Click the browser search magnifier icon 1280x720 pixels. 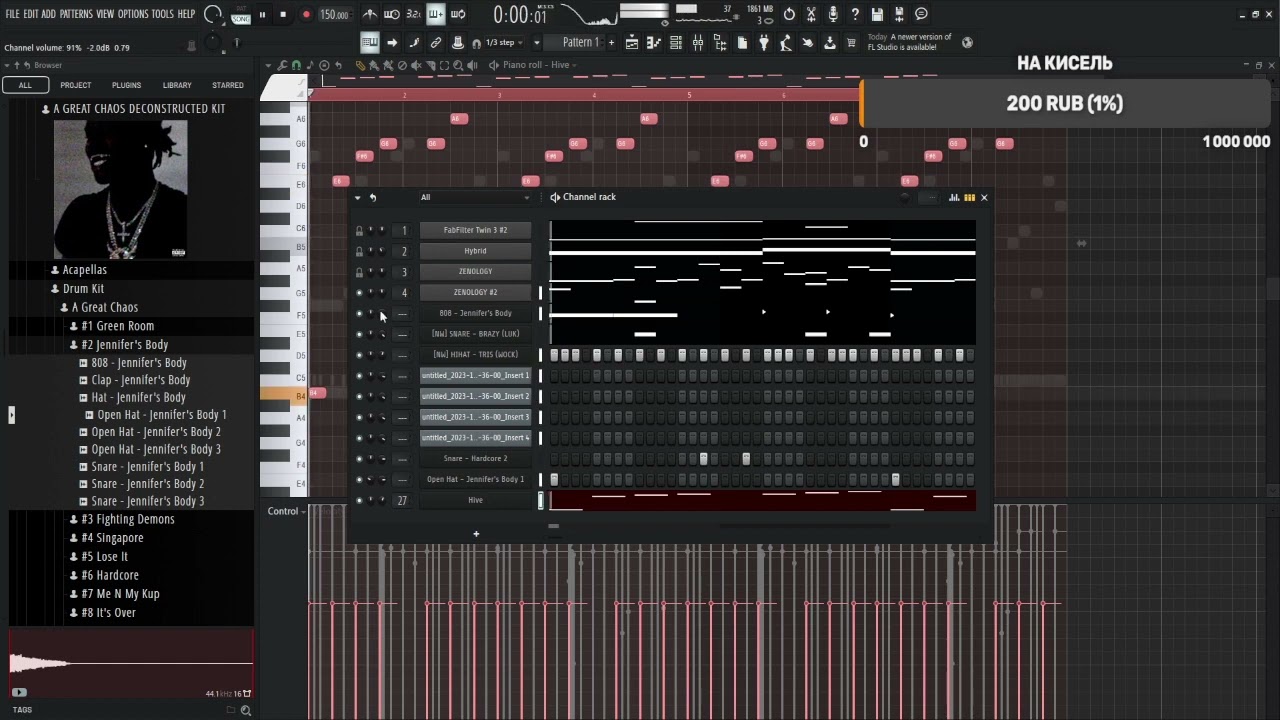(246, 710)
